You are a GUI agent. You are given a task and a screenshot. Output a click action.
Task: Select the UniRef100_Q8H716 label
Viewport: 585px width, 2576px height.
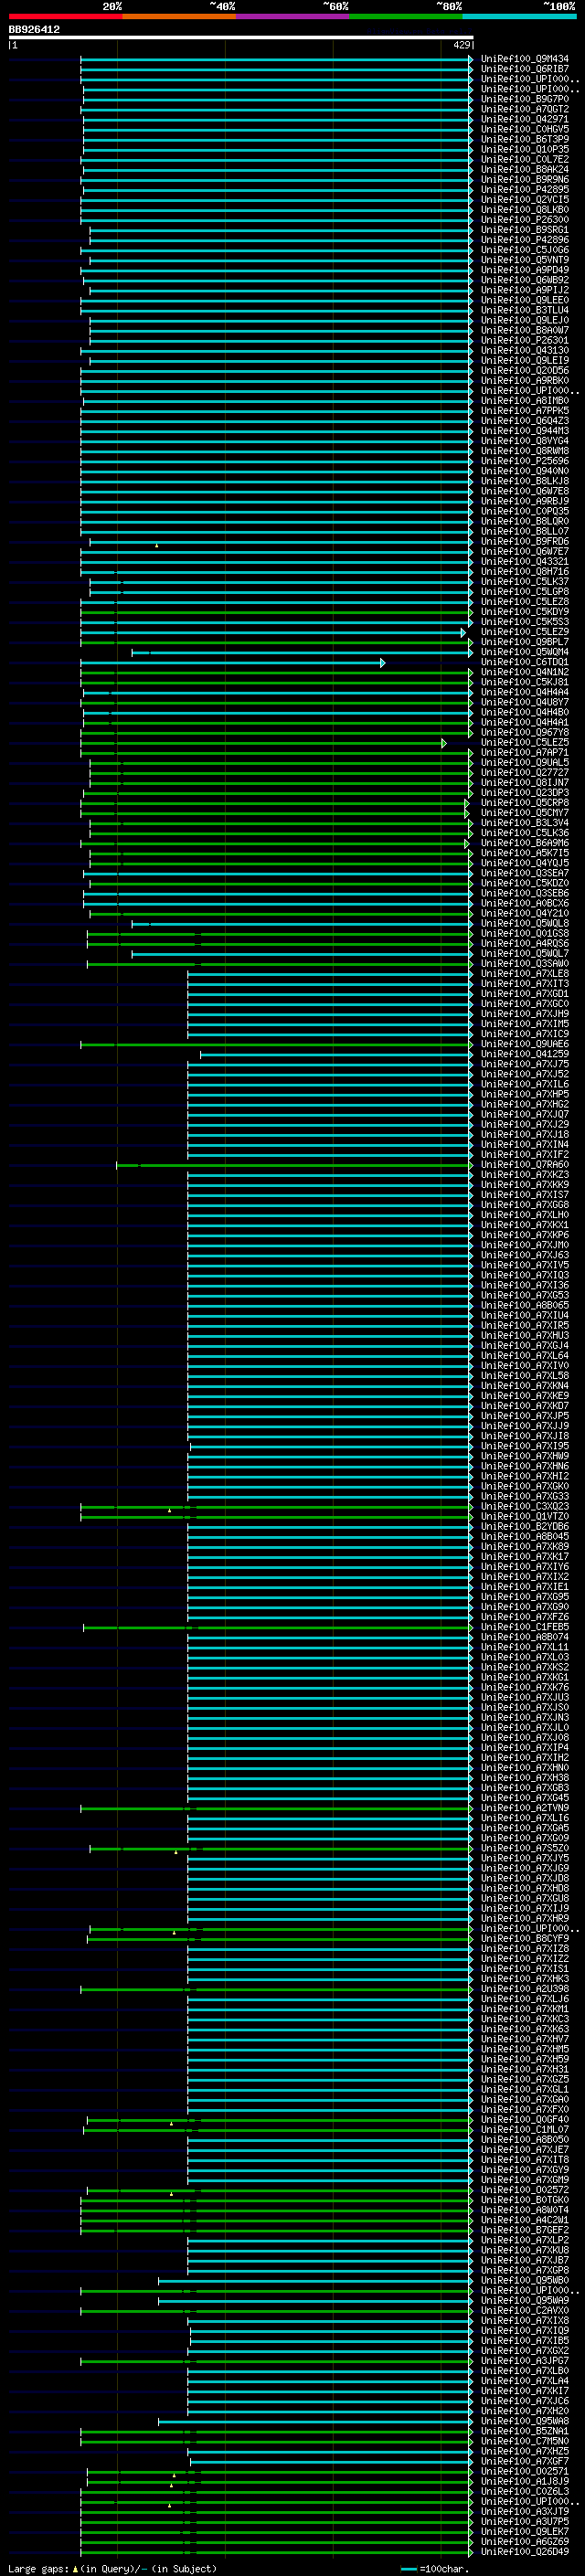point(525,572)
